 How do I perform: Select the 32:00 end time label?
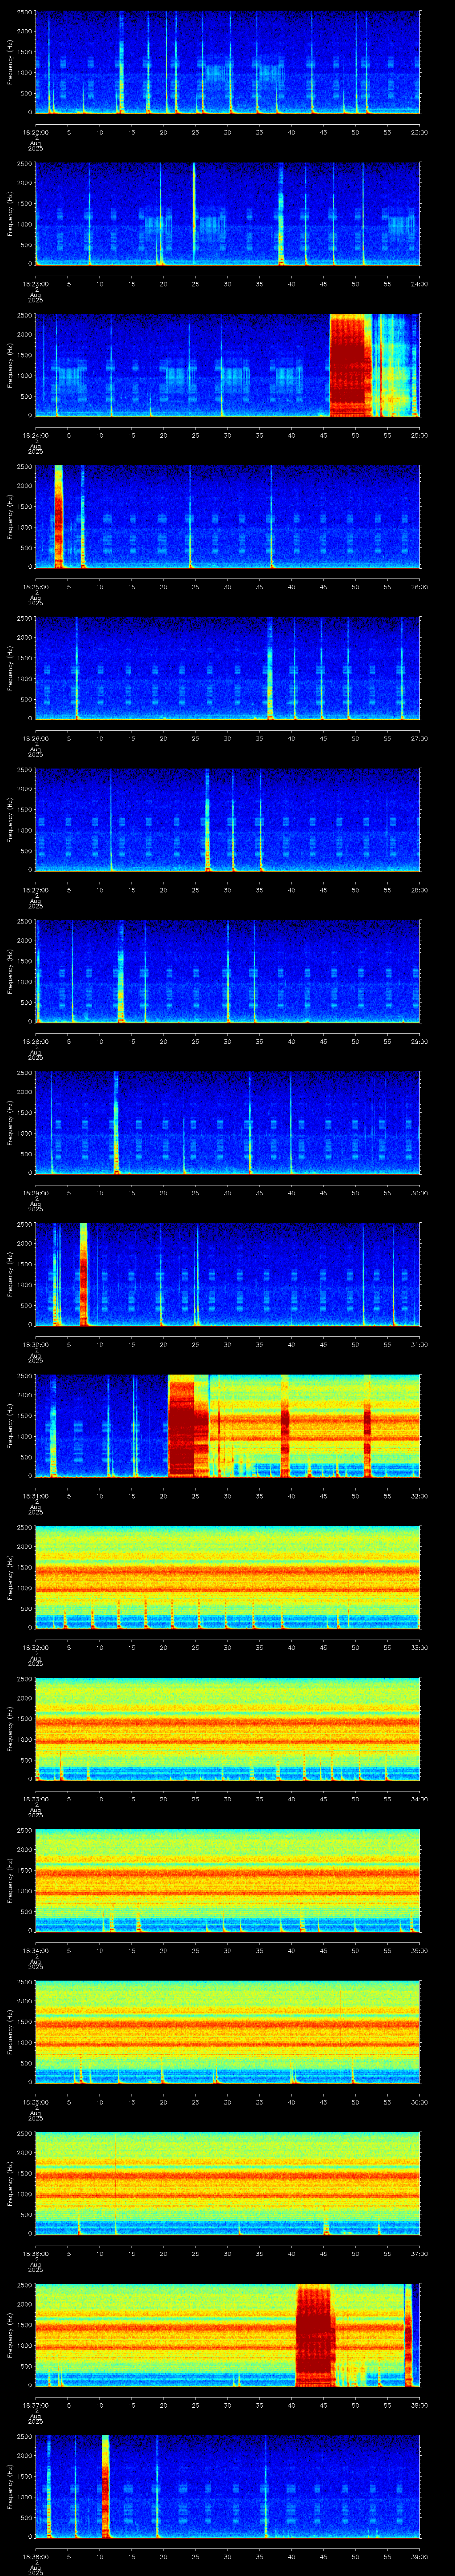click(x=420, y=1495)
